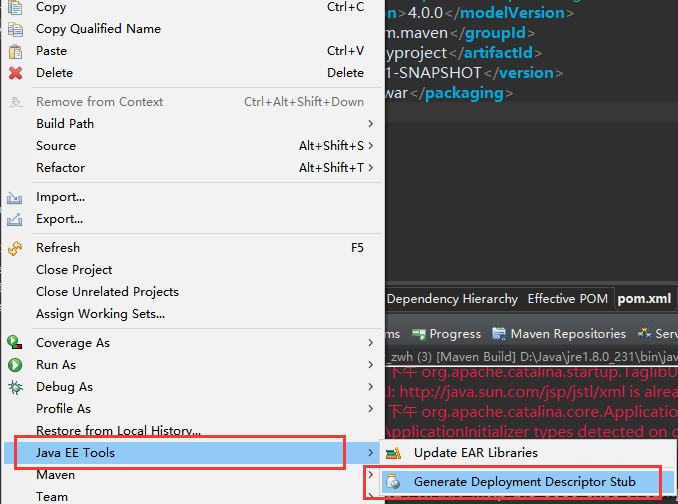Expand the Debug As submenu arrow
The width and height of the screenshot is (678, 504).
point(371,387)
